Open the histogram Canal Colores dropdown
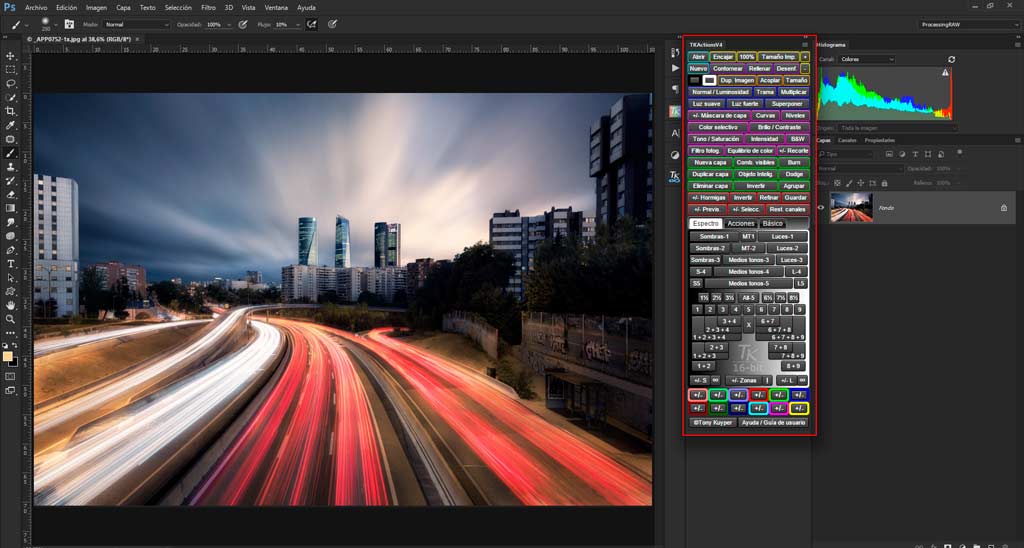This screenshot has width=1024, height=548. click(x=866, y=59)
